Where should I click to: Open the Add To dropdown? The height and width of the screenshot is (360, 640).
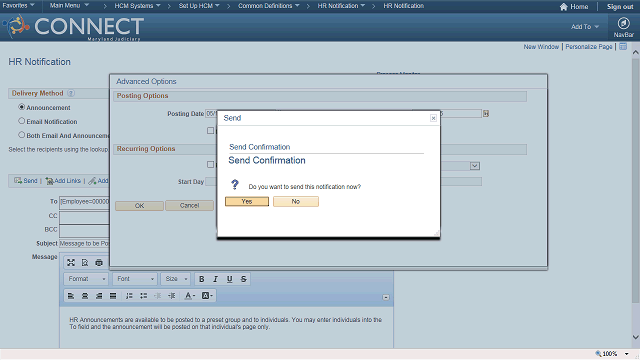pyautogui.click(x=584, y=27)
